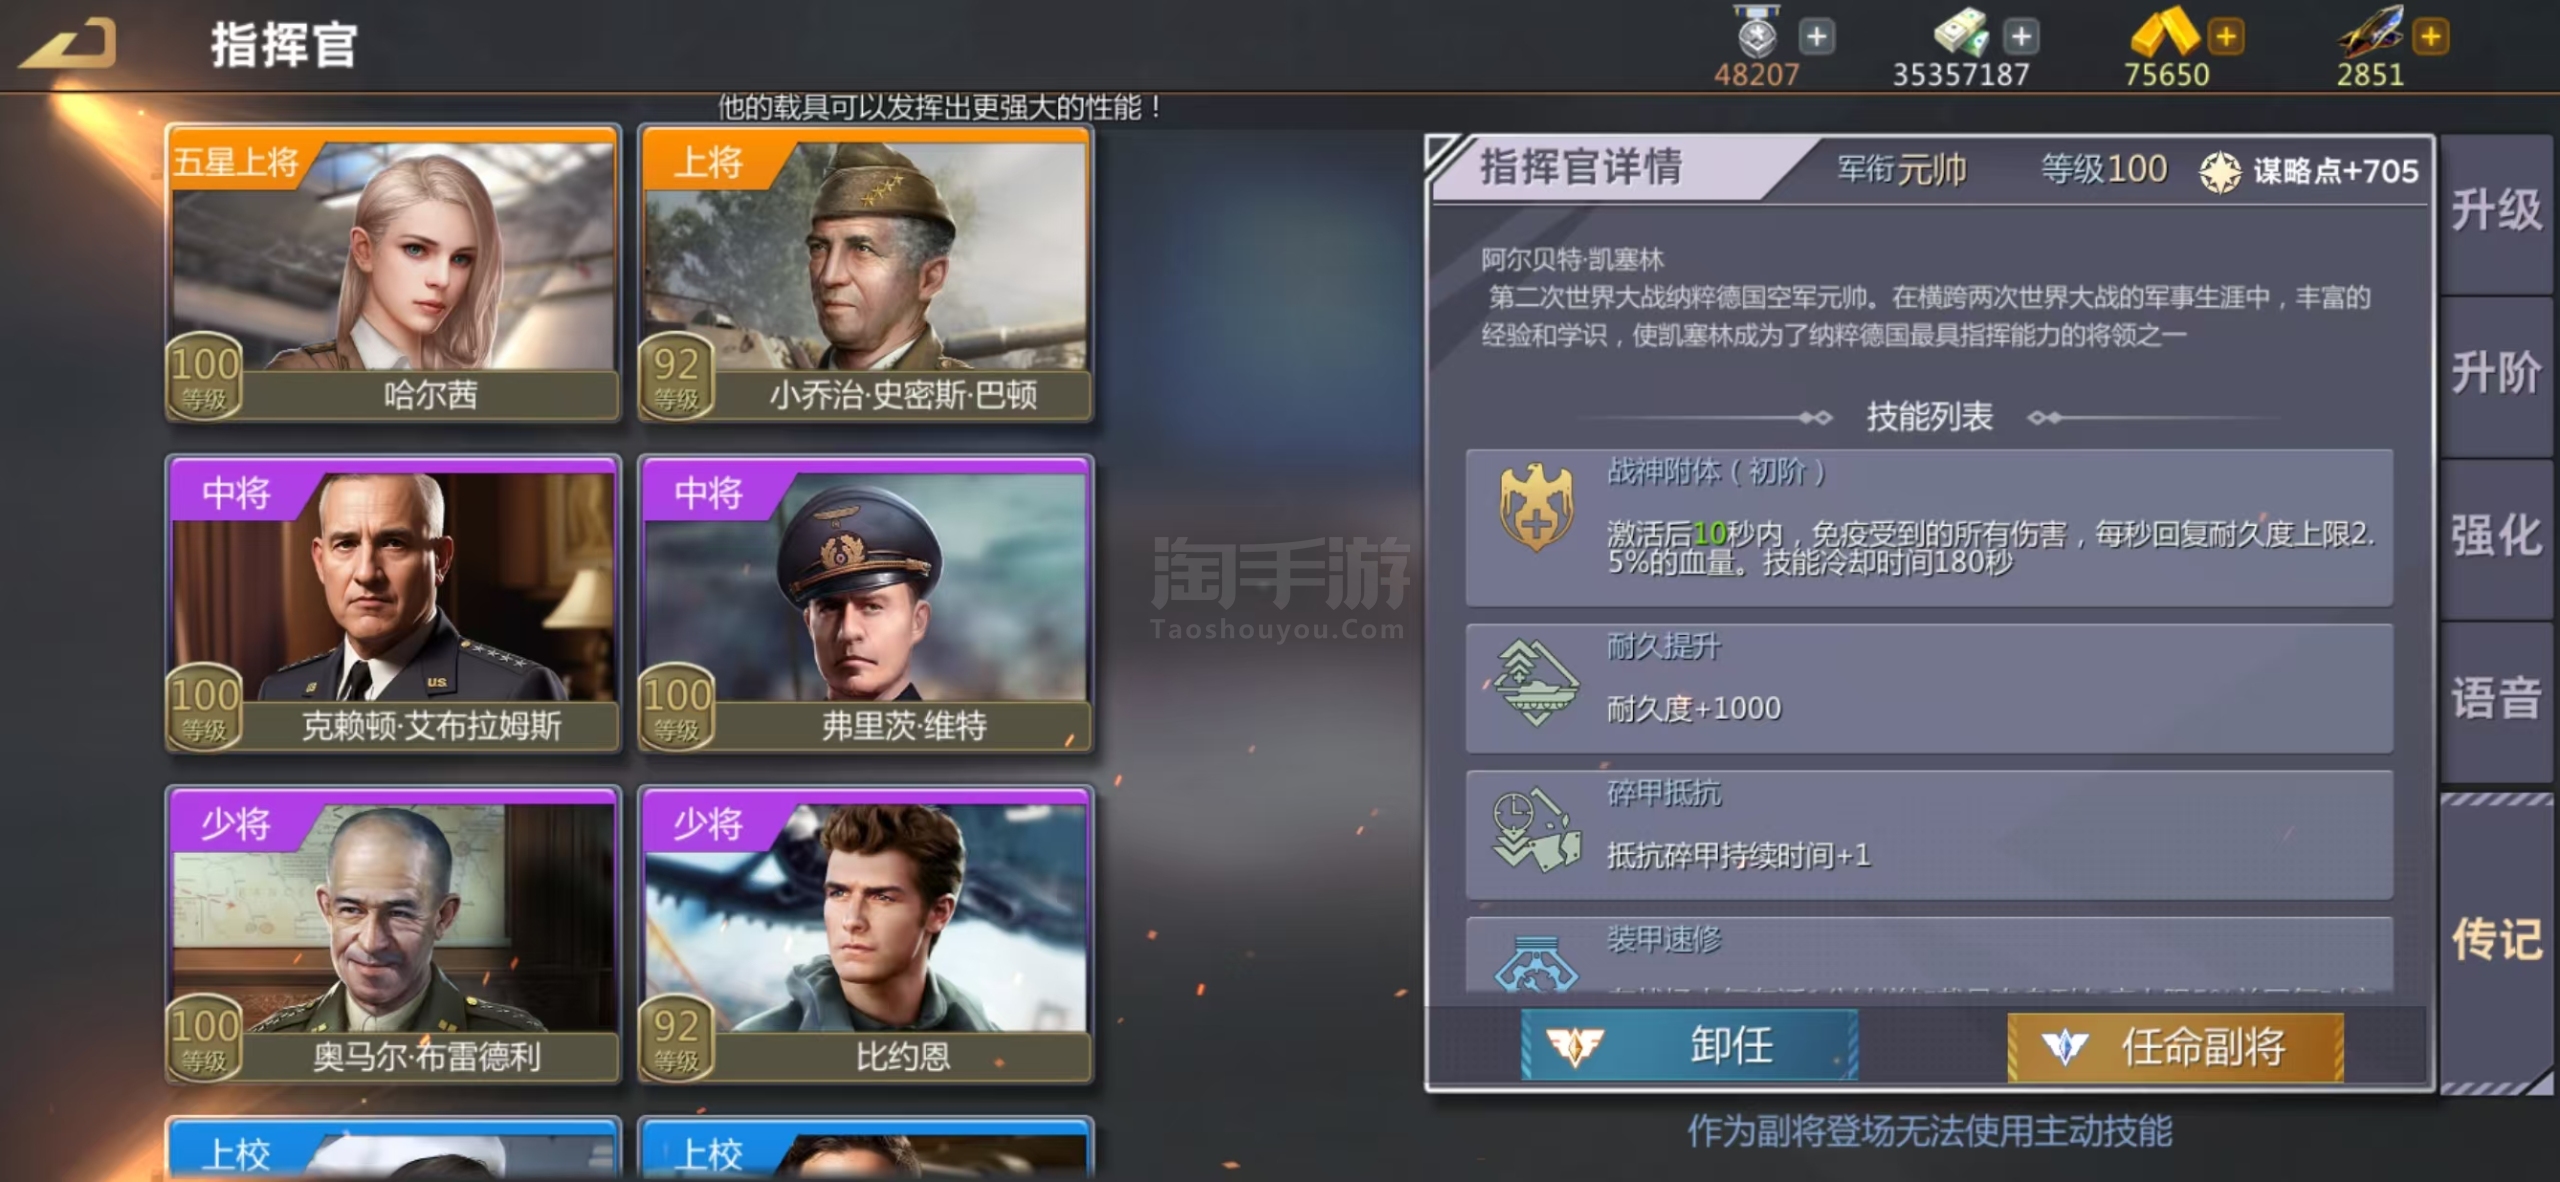Viewport: 2560px width, 1182px height.
Task: Open the 升级 tab
Action: tap(2496, 212)
